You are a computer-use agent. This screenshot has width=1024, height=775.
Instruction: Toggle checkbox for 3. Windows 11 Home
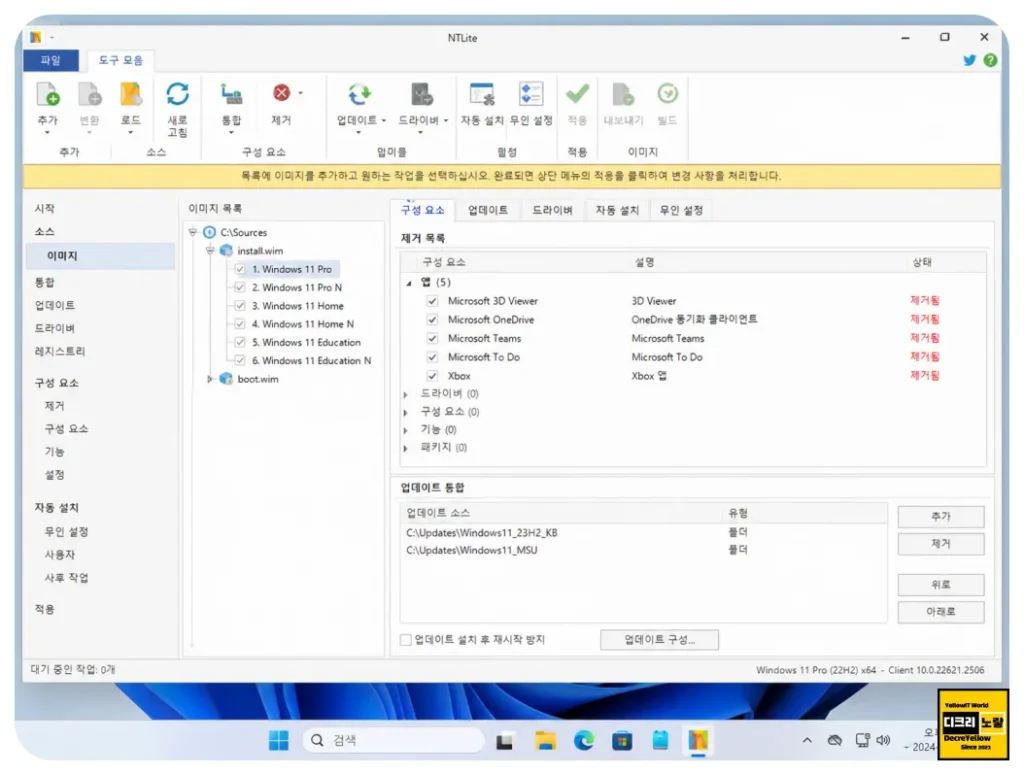[240, 306]
